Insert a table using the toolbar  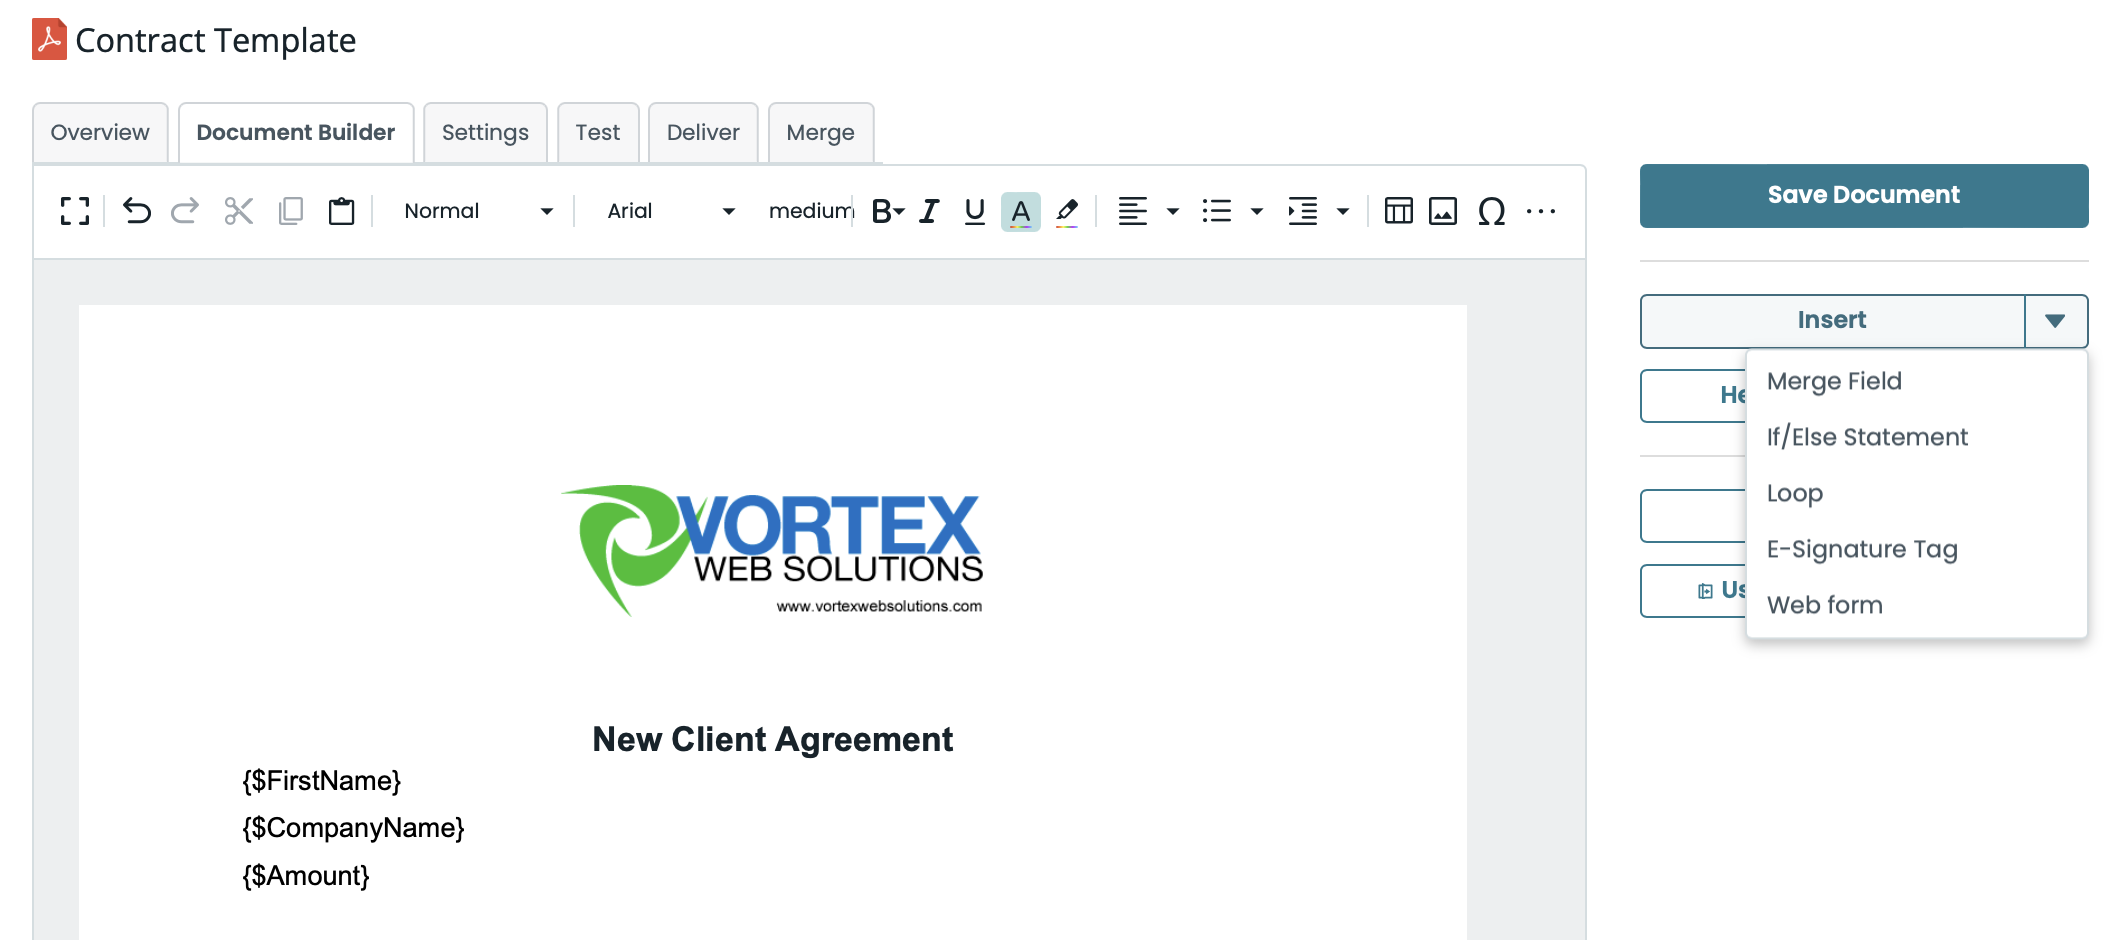click(x=1398, y=211)
